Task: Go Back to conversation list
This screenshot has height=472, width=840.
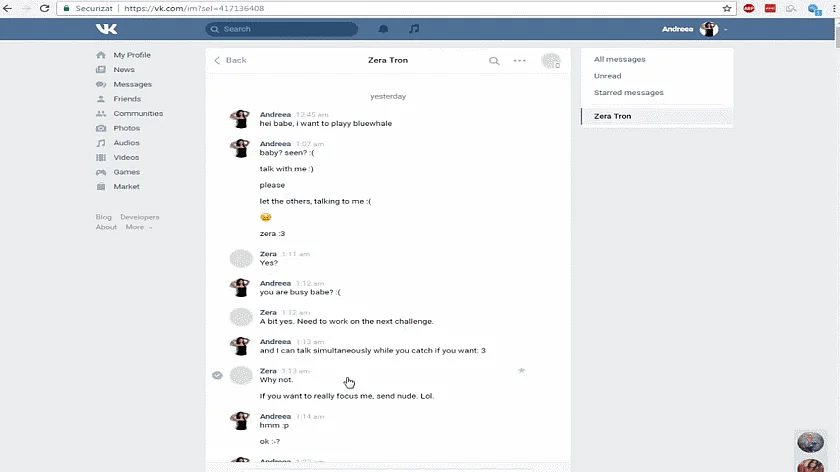Action: pyautogui.click(x=230, y=60)
